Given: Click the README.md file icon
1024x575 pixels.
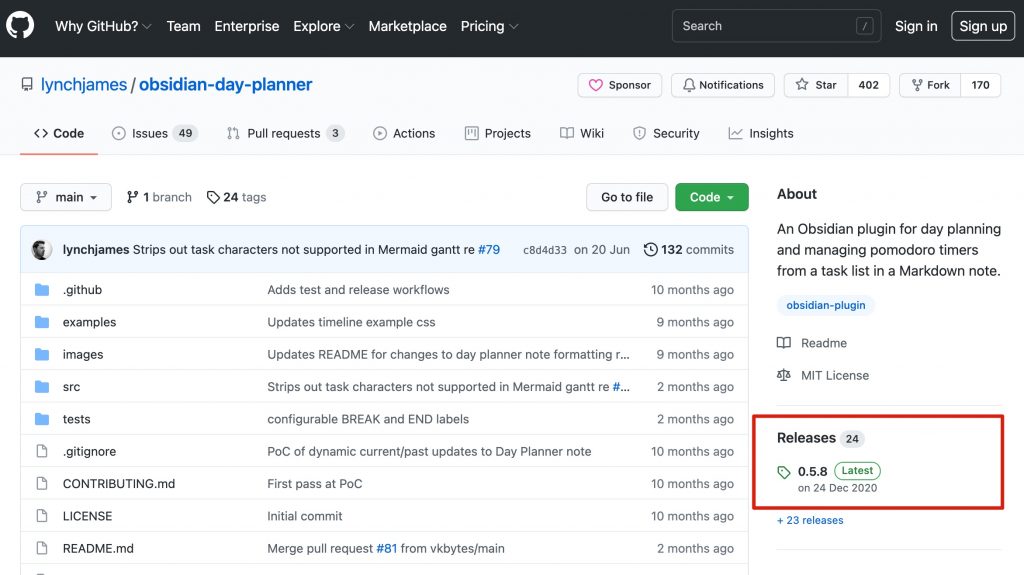Looking at the screenshot, I should (x=42, y=548).
